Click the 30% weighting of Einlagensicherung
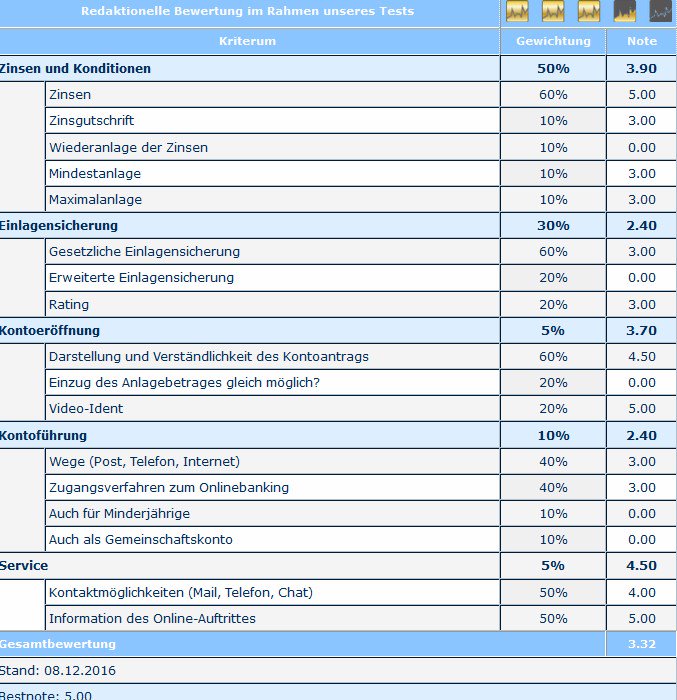 [x=553, y=225]
